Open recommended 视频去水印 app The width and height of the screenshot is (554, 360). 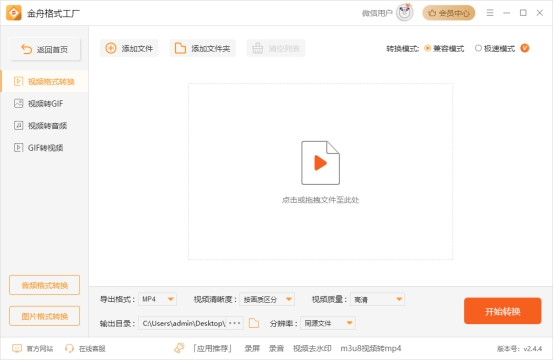(312, 349)
